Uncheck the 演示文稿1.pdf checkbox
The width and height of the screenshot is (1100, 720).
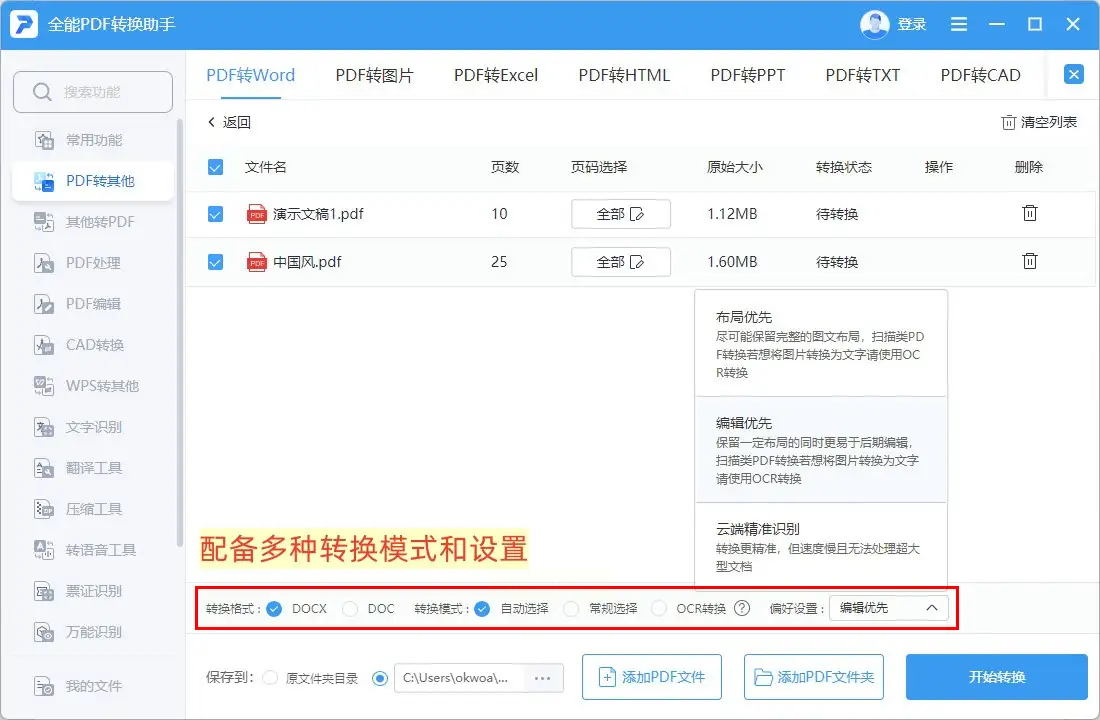[215, 214]
